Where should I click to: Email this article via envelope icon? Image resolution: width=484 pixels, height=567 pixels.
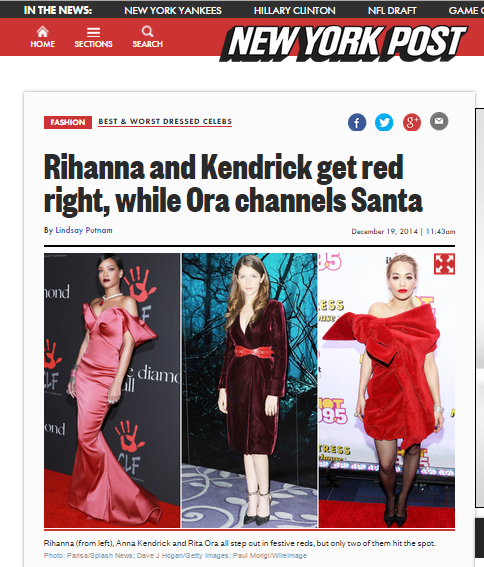coord(439,121)
